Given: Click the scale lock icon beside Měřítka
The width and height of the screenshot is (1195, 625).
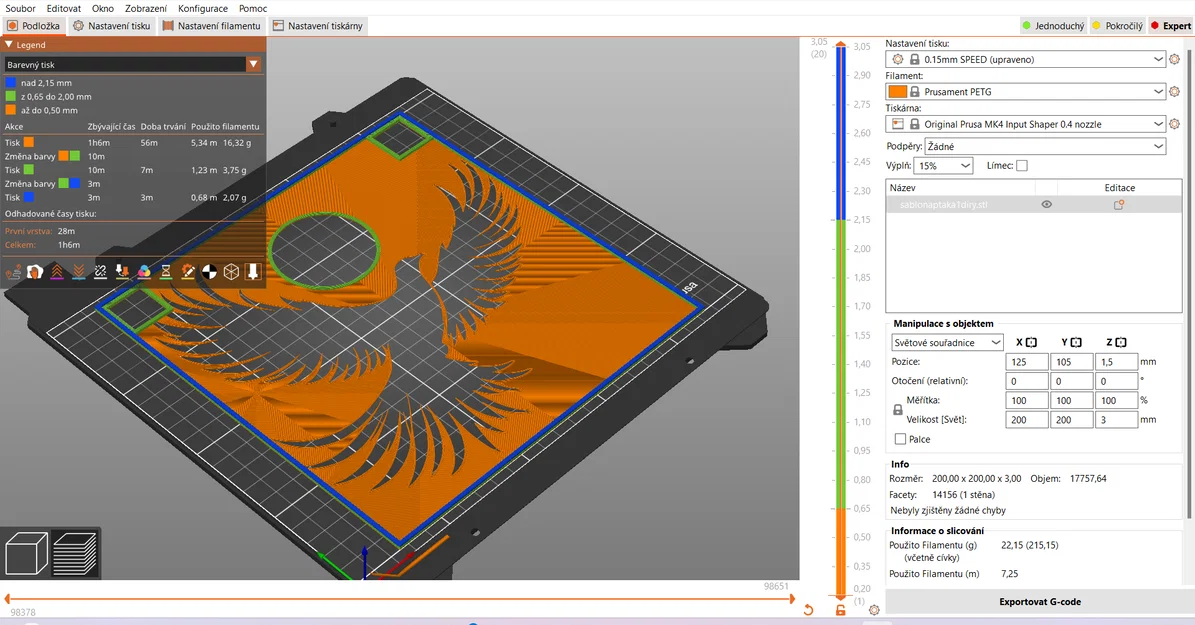Looking at the screenshot, I should 898,410.
